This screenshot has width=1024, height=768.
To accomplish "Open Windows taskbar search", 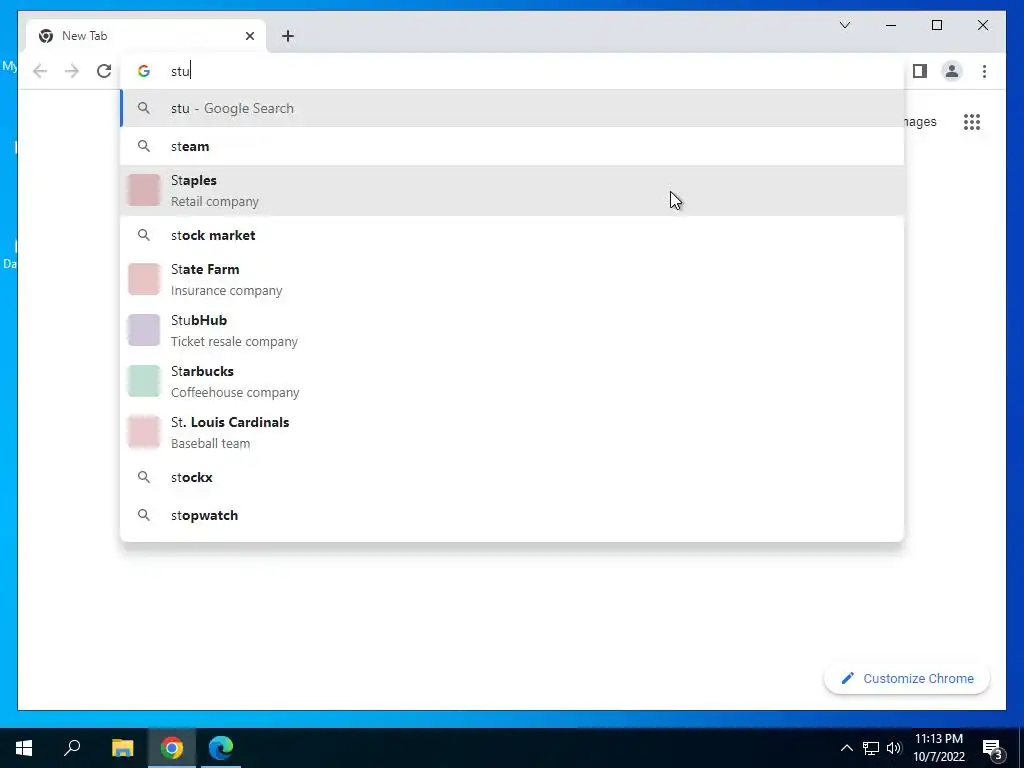I will [x=72, y=748].
